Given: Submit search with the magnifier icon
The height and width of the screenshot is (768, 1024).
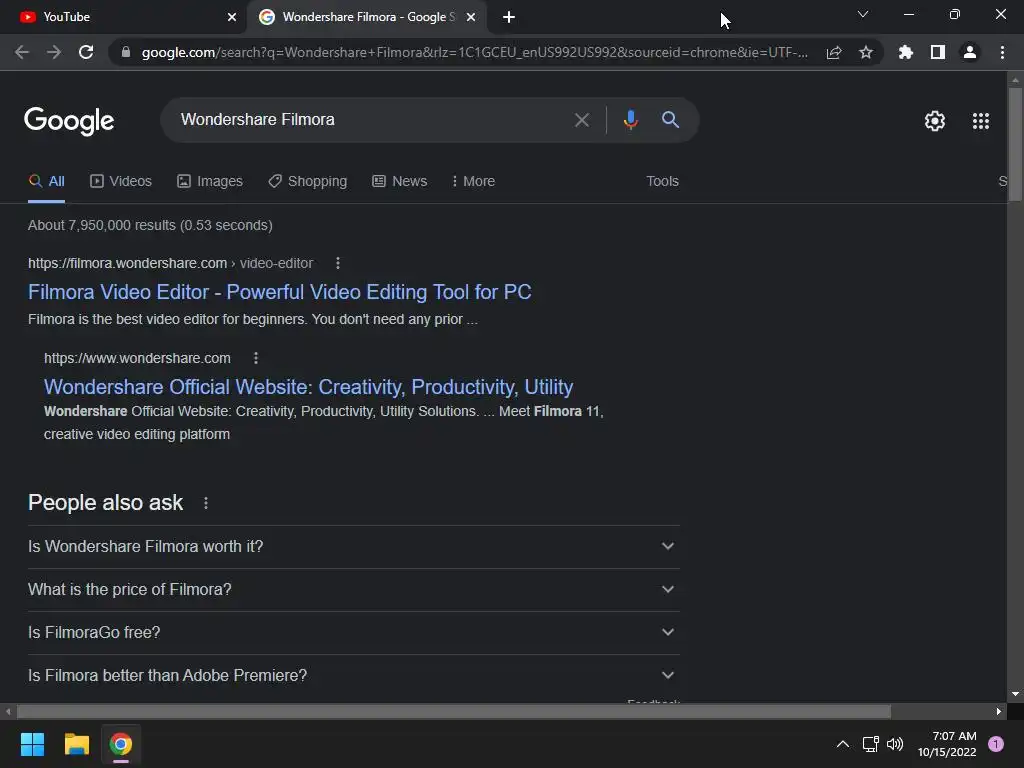Looking at the screenshot, I should coord(670,120).
